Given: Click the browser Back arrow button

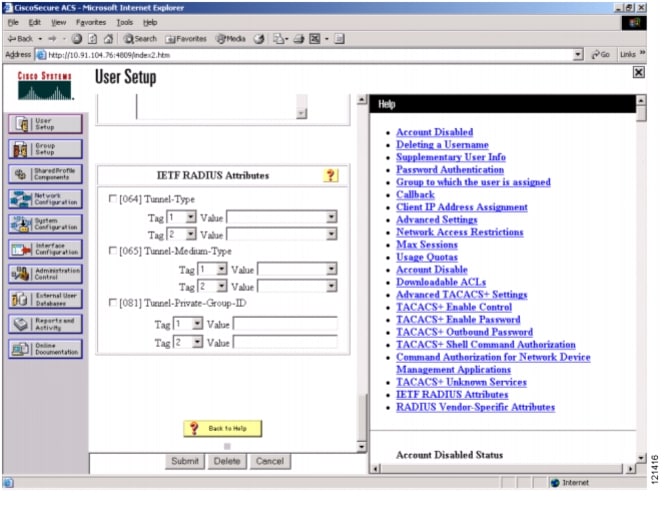Looking at the screenshot, I should [20, 39].
